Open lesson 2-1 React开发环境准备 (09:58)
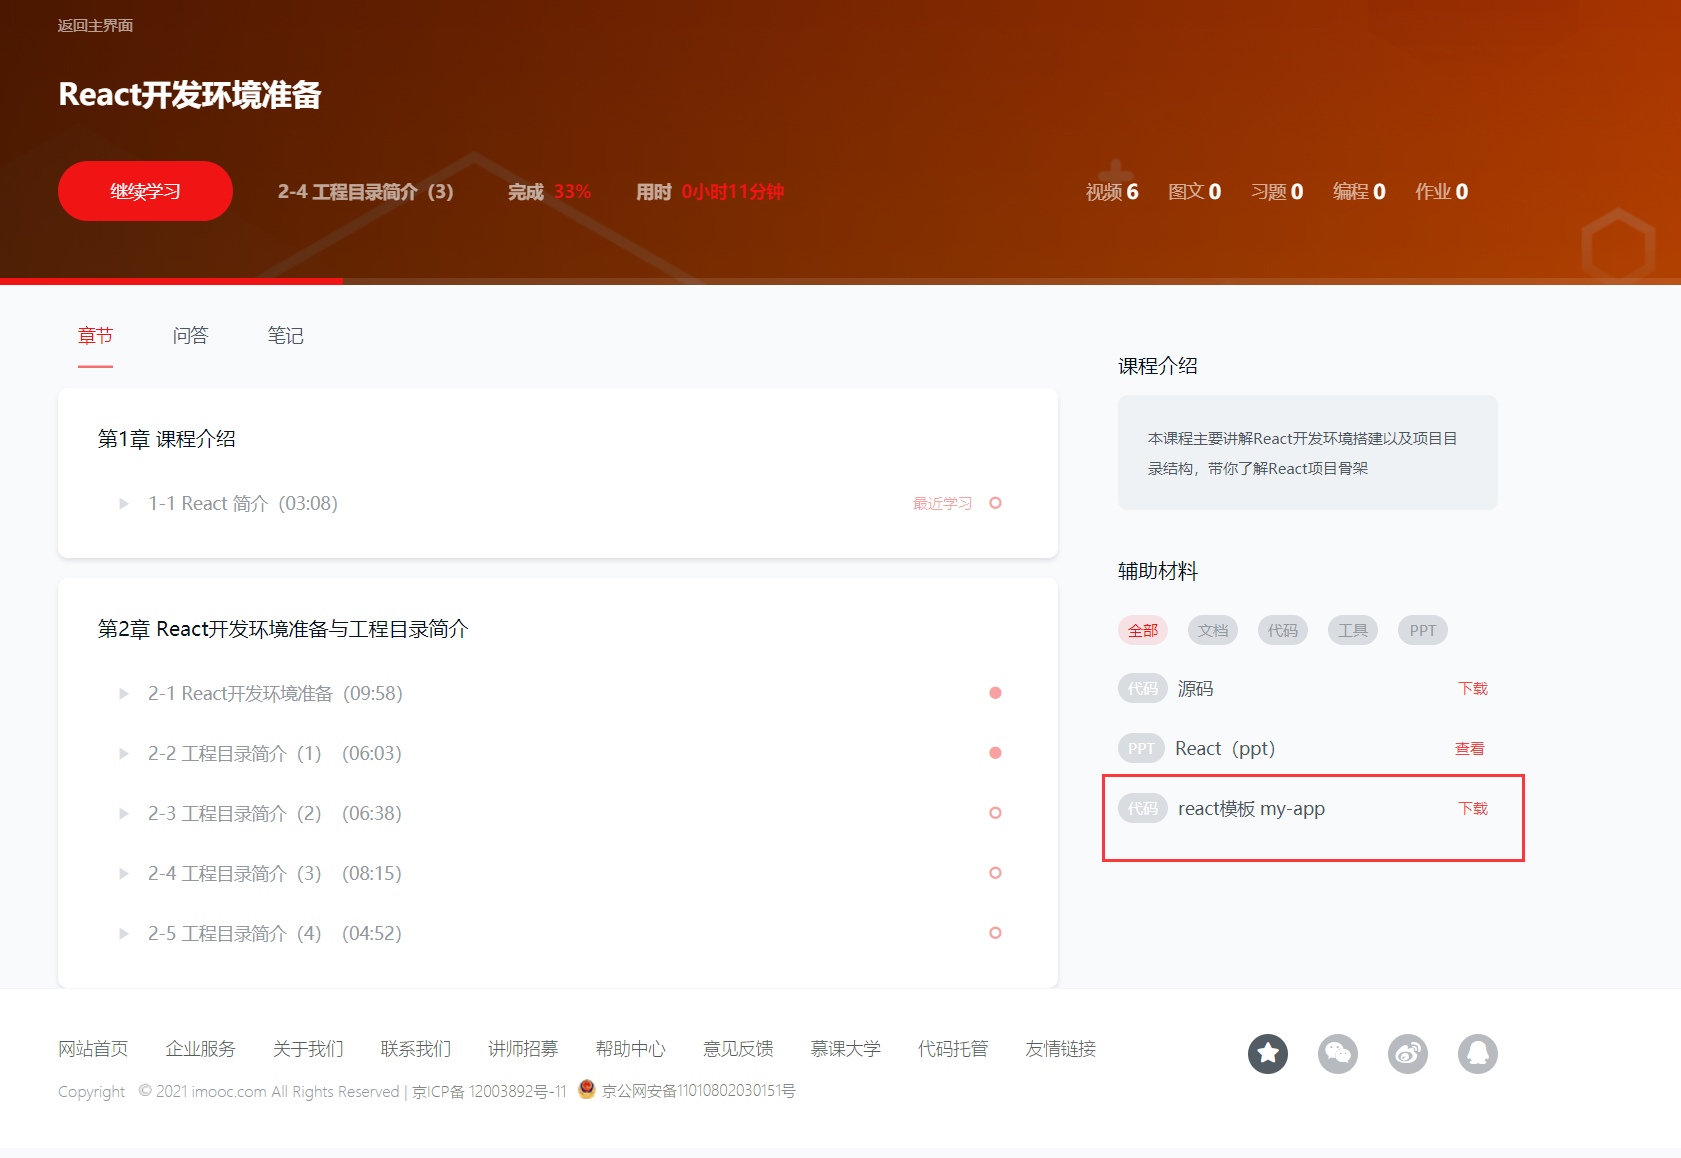This screenshot has height=1158, width=1681. pos(275,693)
